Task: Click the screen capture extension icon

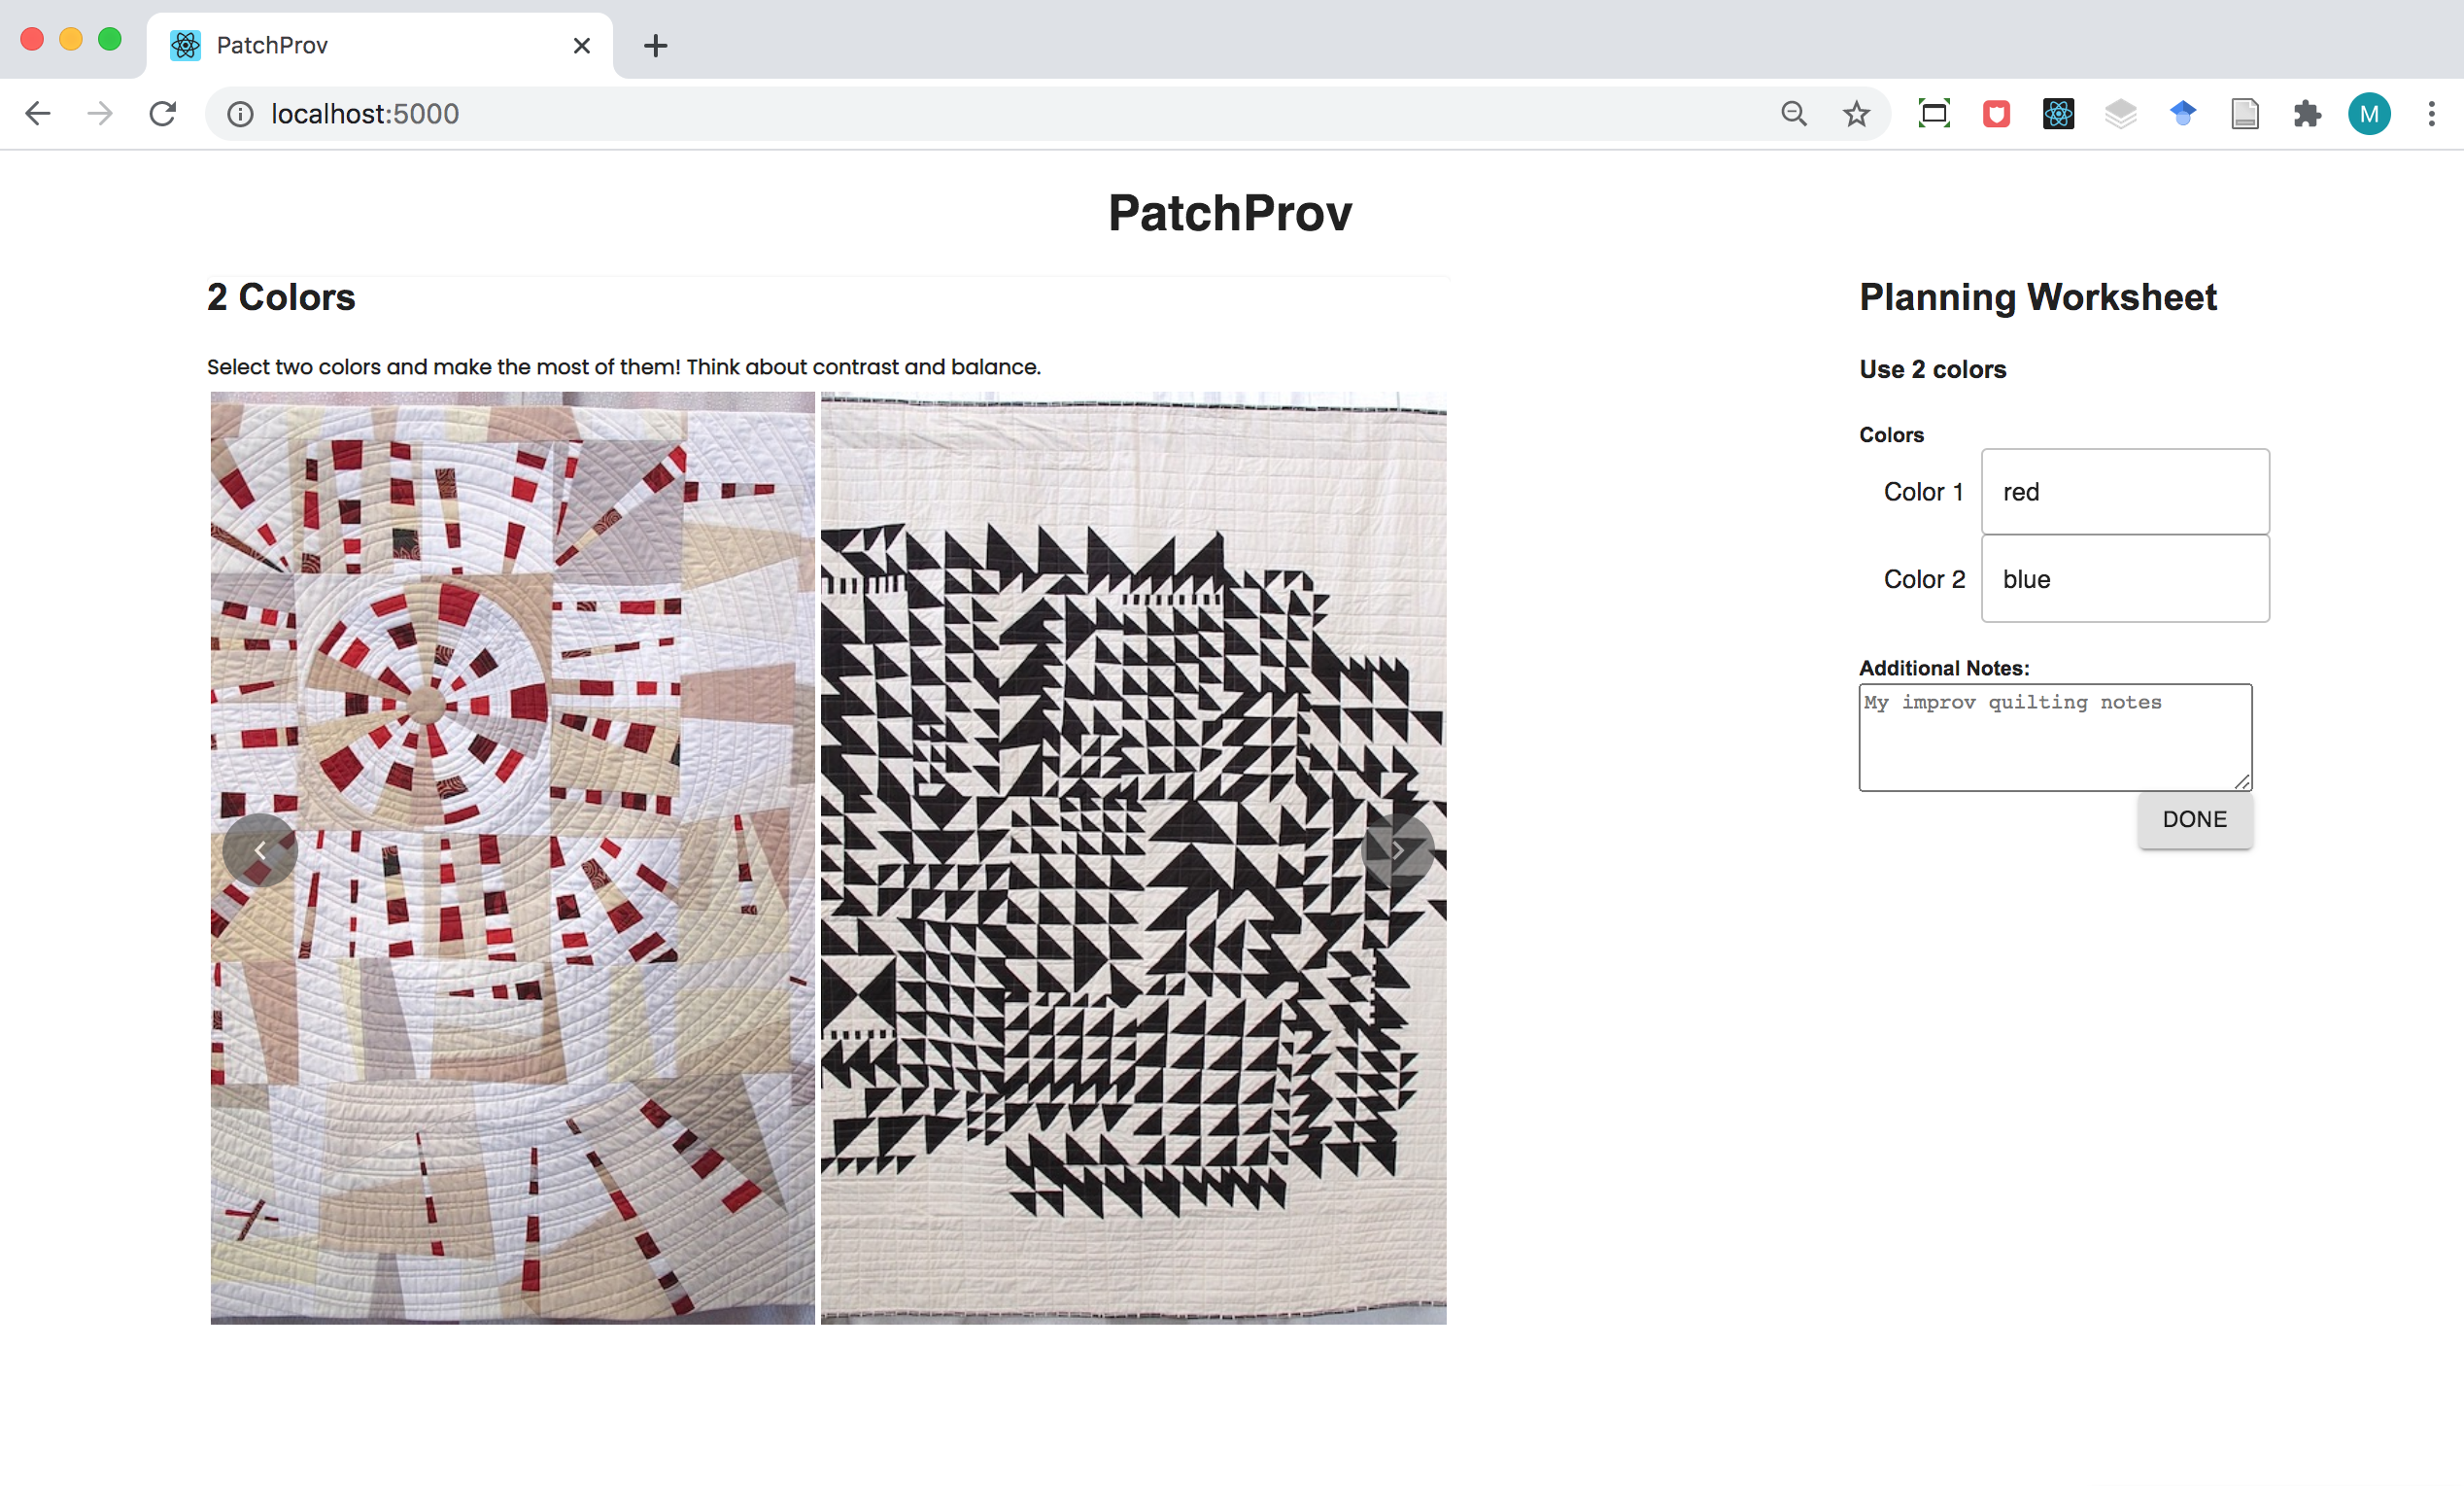Action: 1934,114
